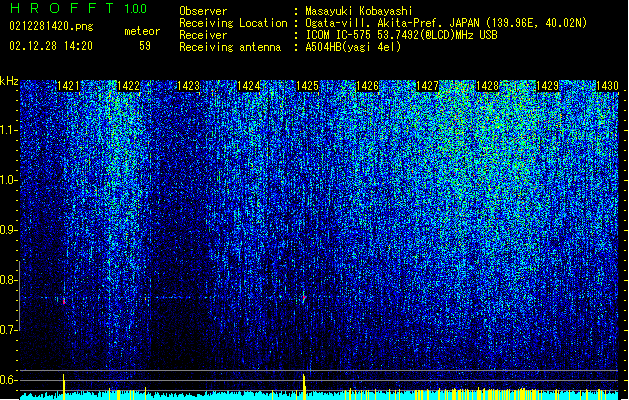Image resolution: width=629 pixels, height=400 pixels.
Task: Click the Observer field label
Action: pyautogui.click(x=203, y=11)
